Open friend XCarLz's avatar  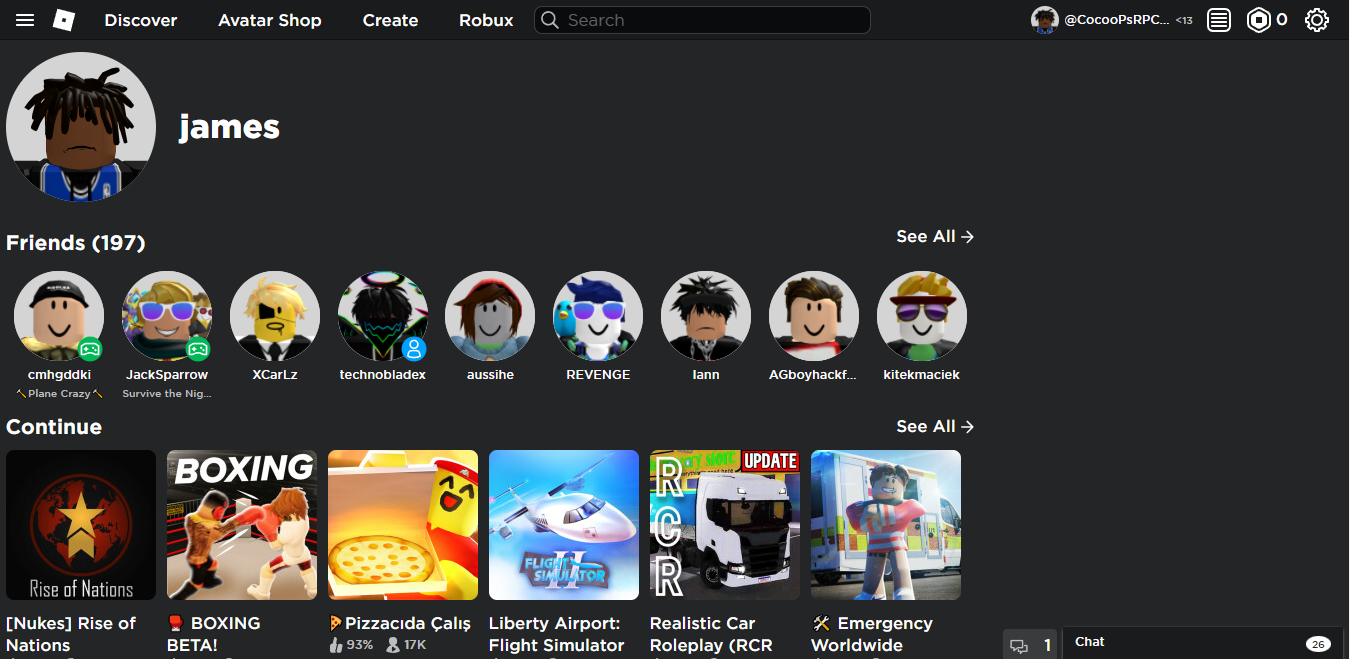point(275,316)
